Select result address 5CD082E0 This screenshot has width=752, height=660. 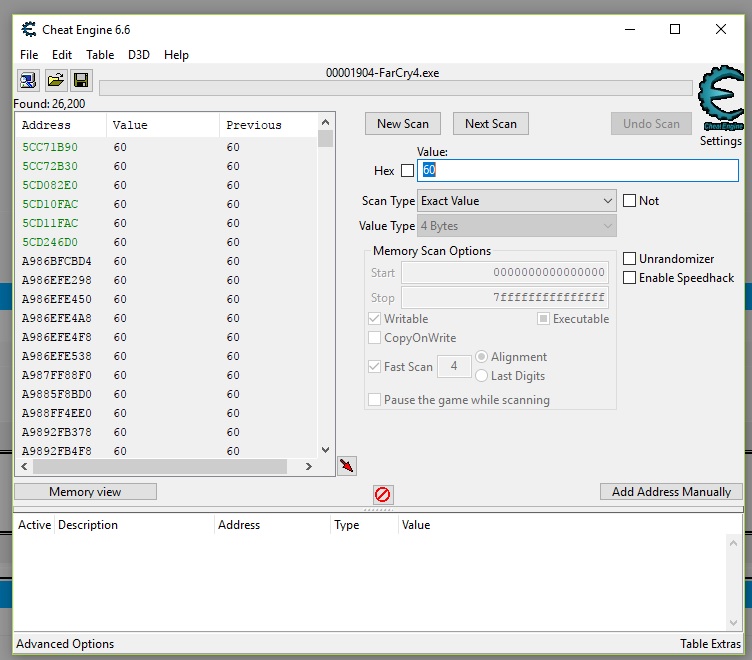pyautogui.click(x=50, y=185)
